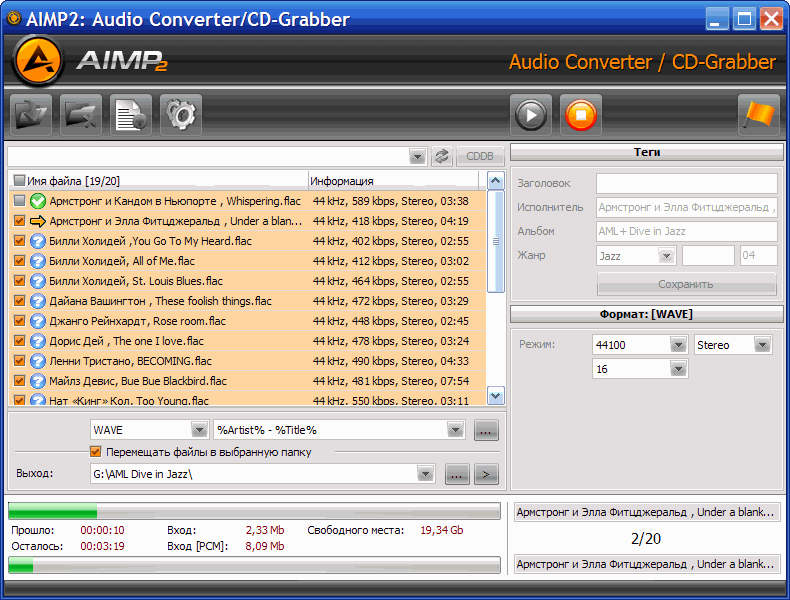
Task: Expand the 44100 sample rate dropdown
Action: 679,345
